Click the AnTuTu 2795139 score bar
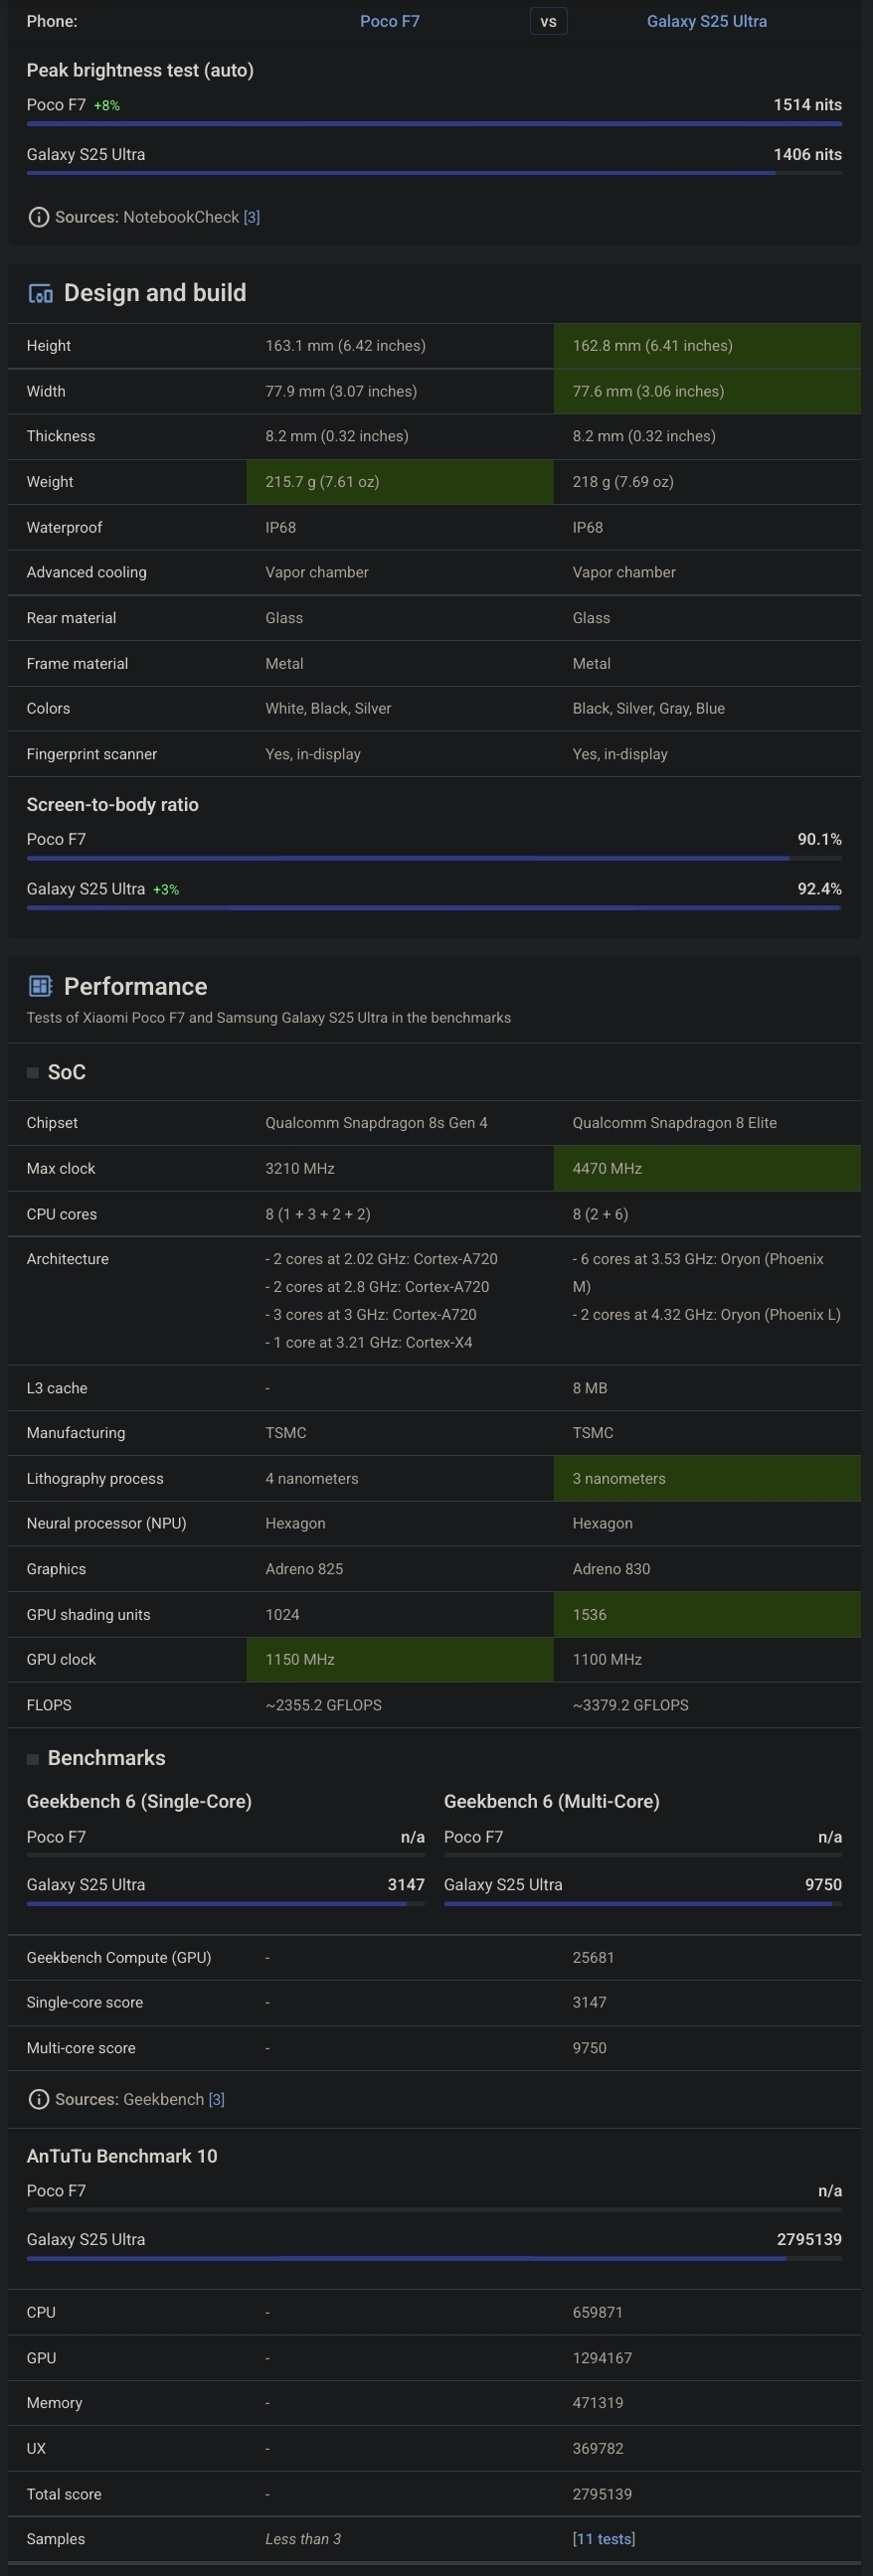 [434, 2258]
